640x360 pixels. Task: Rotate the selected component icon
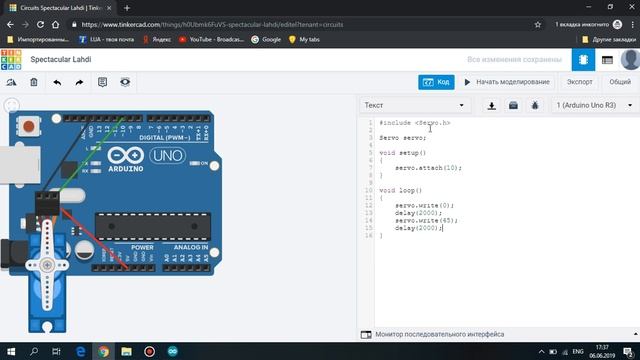click(x=11, y=82)
